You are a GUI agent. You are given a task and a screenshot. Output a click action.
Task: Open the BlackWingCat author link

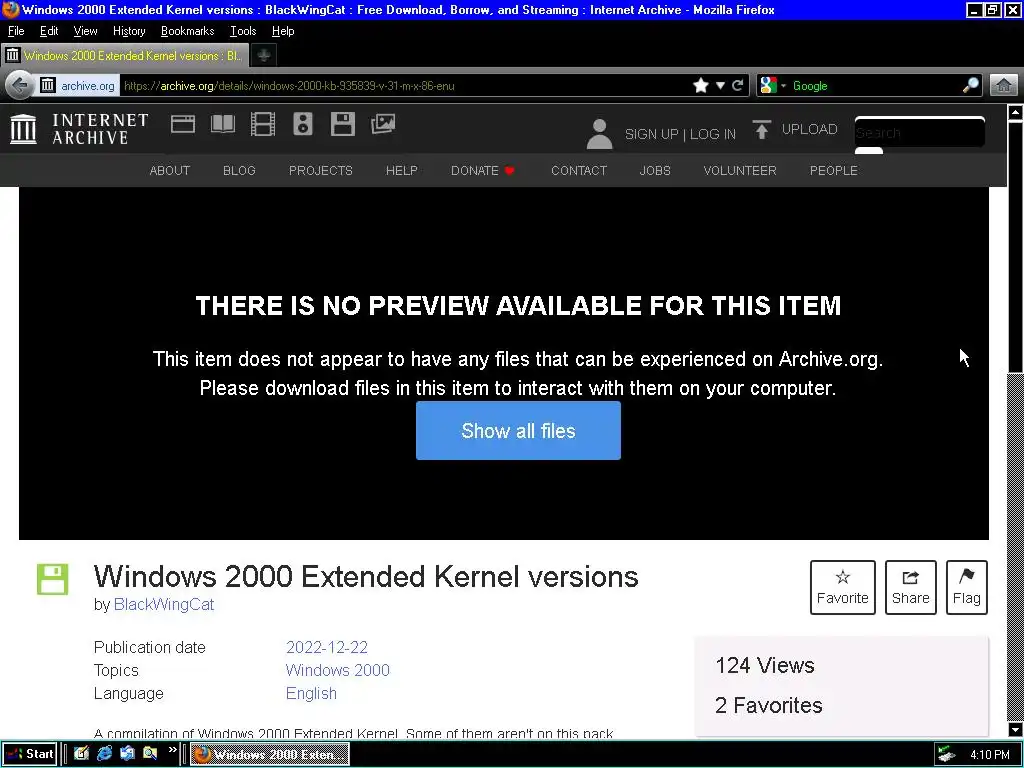[164, 604]
